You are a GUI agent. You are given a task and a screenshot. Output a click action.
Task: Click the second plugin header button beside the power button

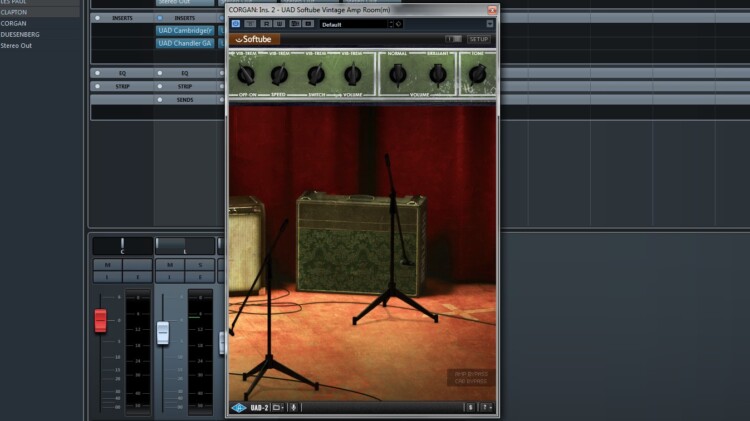(250, 23)
